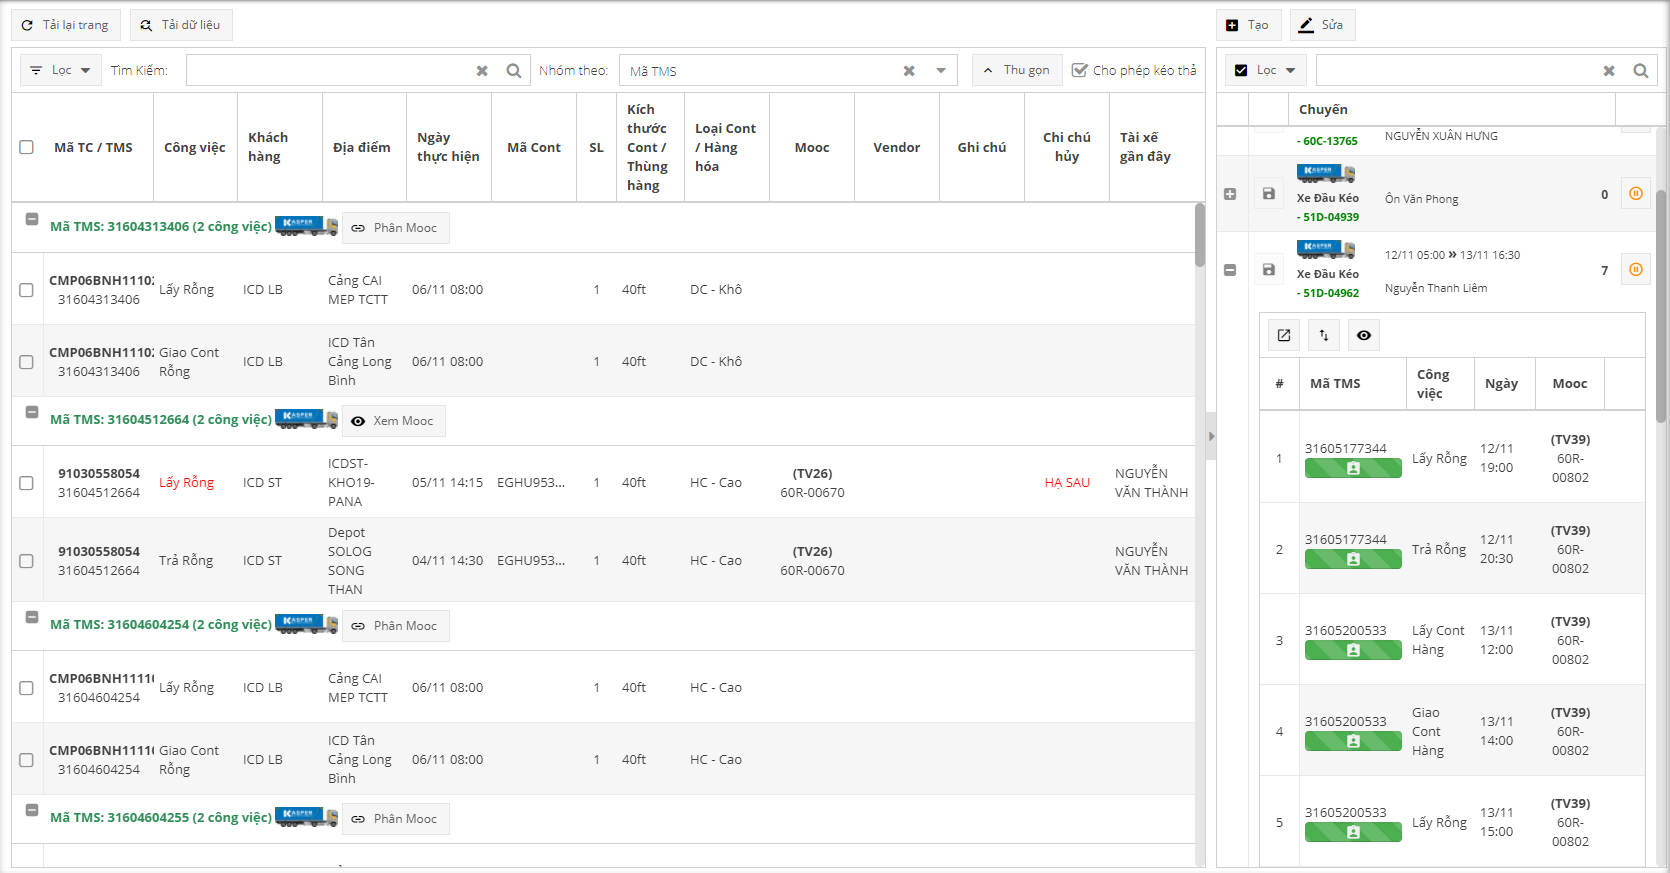Click the open-in-new-window icon in trip details
Image resolution: width=1670 pixels, height=873 pixels.
click(1284, 335)
